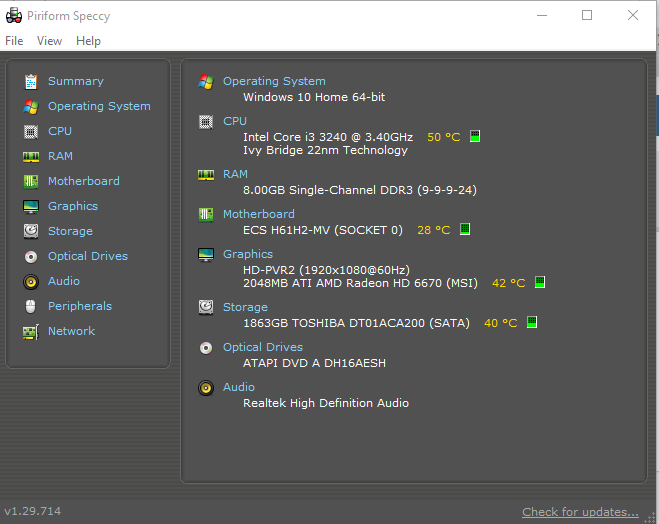Click the HD-PVR2 (1920x1080@60Hz) line

point(326,270)
